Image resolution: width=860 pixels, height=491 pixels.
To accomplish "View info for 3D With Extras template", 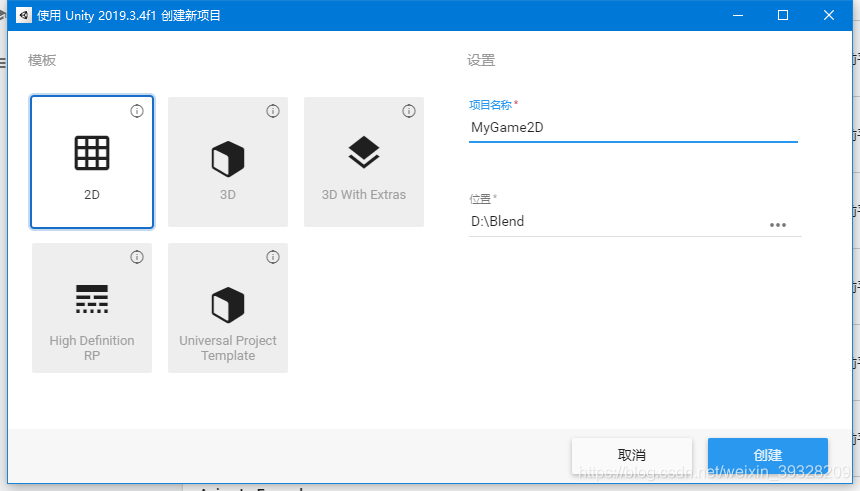I will click(409, 111).
